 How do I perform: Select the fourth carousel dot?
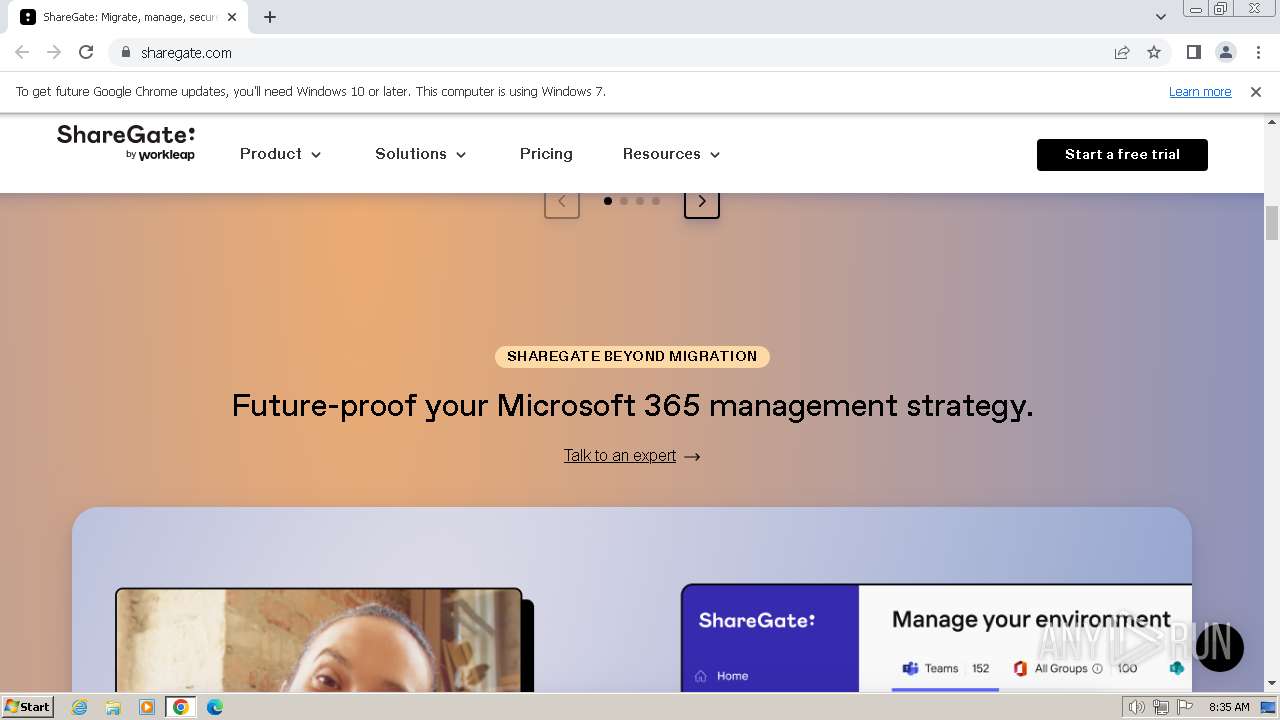click(x=656, y=201)
